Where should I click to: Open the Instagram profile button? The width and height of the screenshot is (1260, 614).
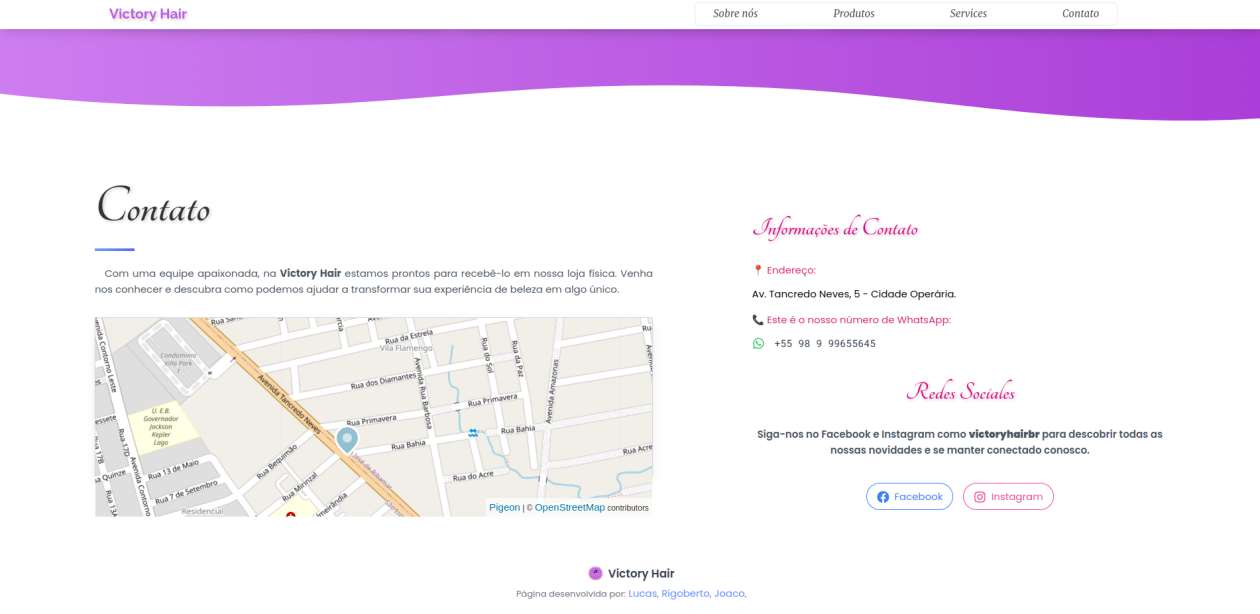pyautogui.click(x=1008, y=497)
